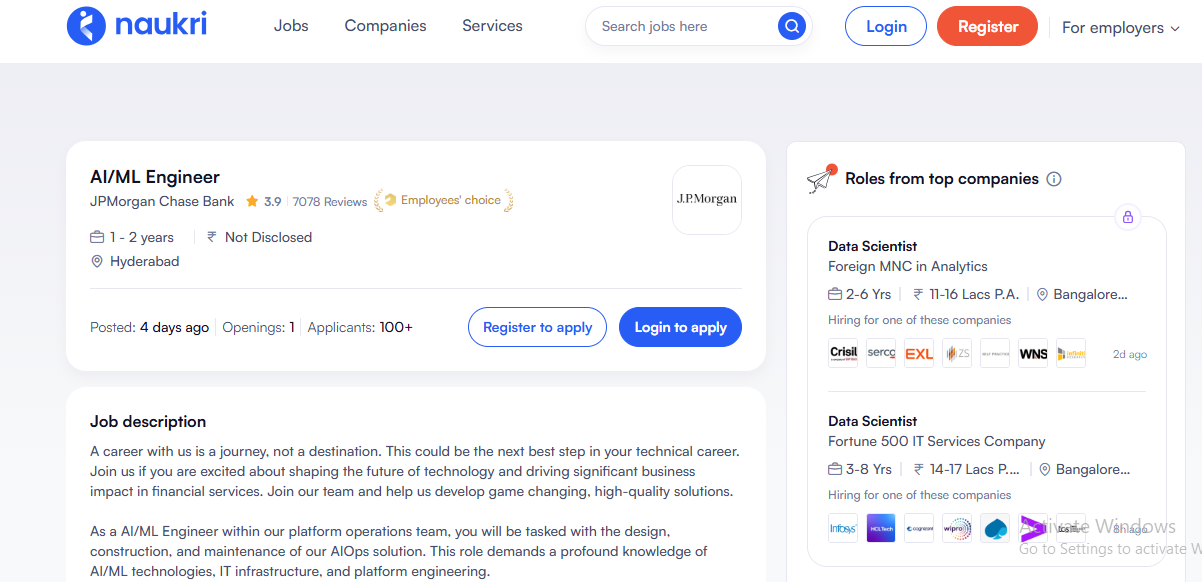Click the Serco logo
Image resolution: width=1202 pixels, height=582 pixels.
881,353
